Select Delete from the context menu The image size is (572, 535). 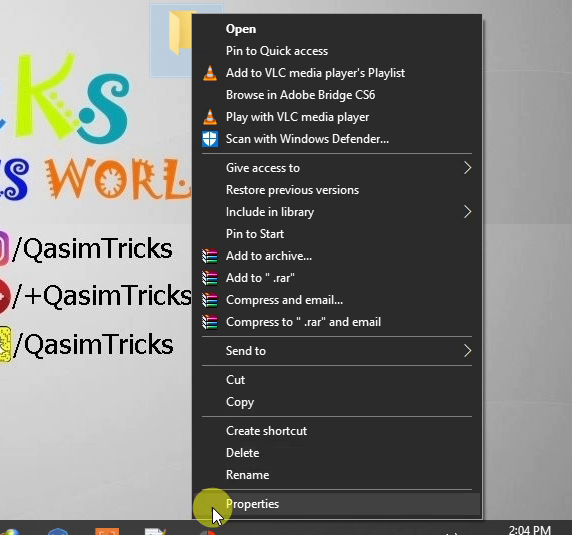(337, 453)
